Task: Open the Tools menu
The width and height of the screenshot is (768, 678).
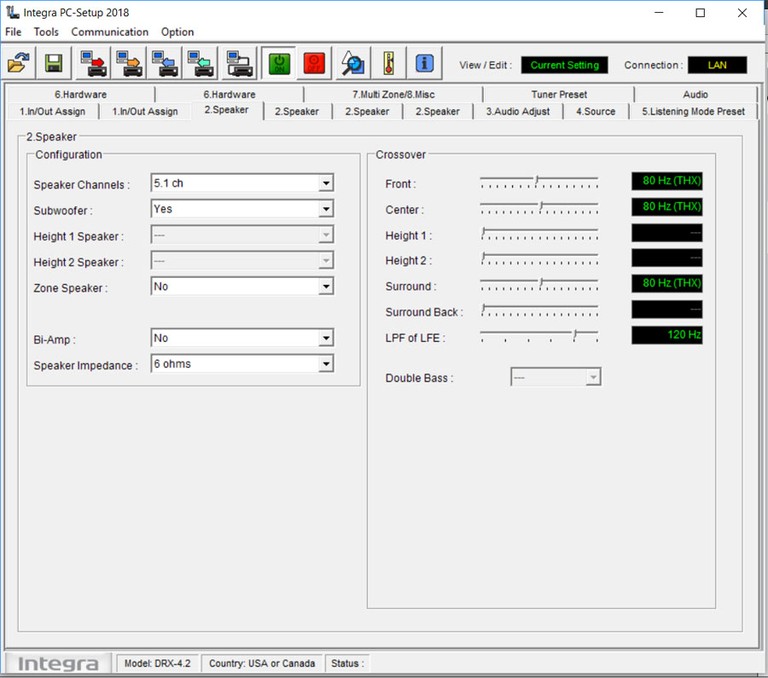Action: (x=46, y=32)
